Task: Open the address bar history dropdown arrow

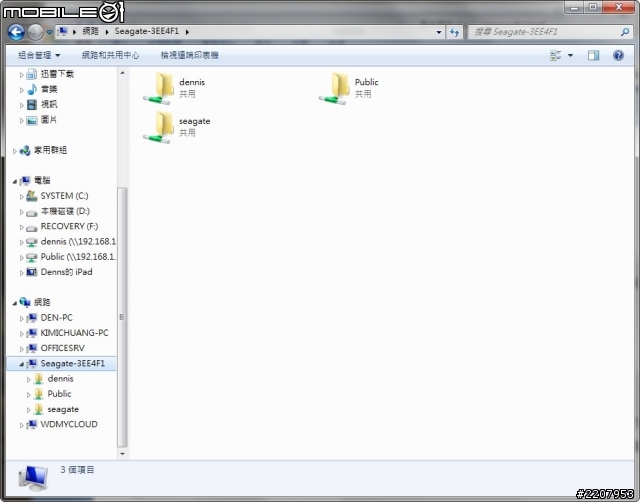Action: pos(439,32)
